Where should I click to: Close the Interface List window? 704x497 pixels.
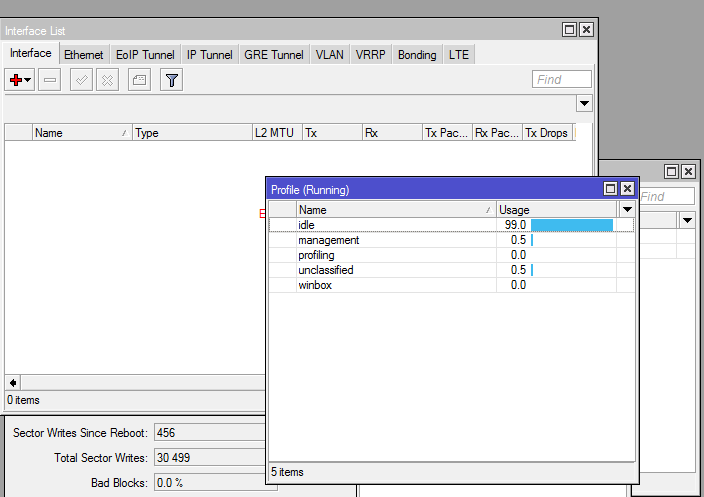pyautogui.click(x=586, y=30)
